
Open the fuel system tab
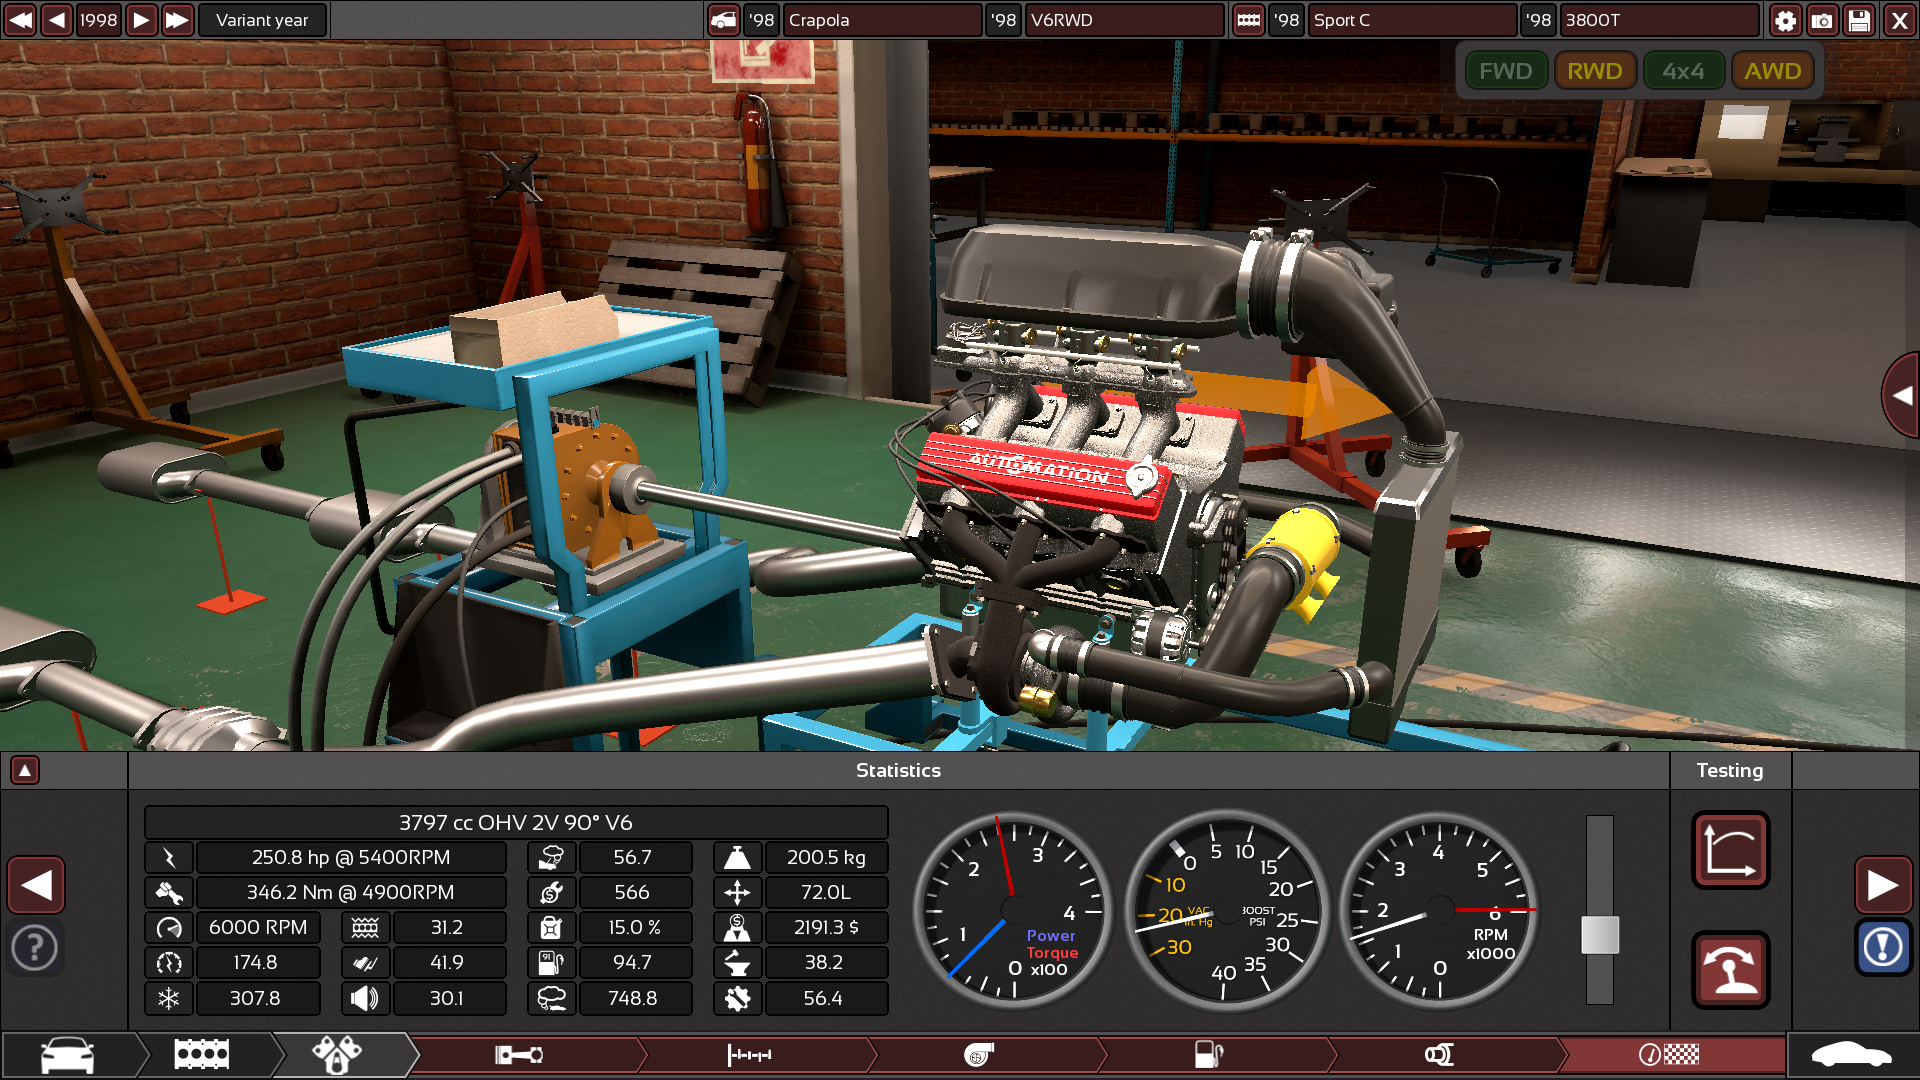1210,1055
